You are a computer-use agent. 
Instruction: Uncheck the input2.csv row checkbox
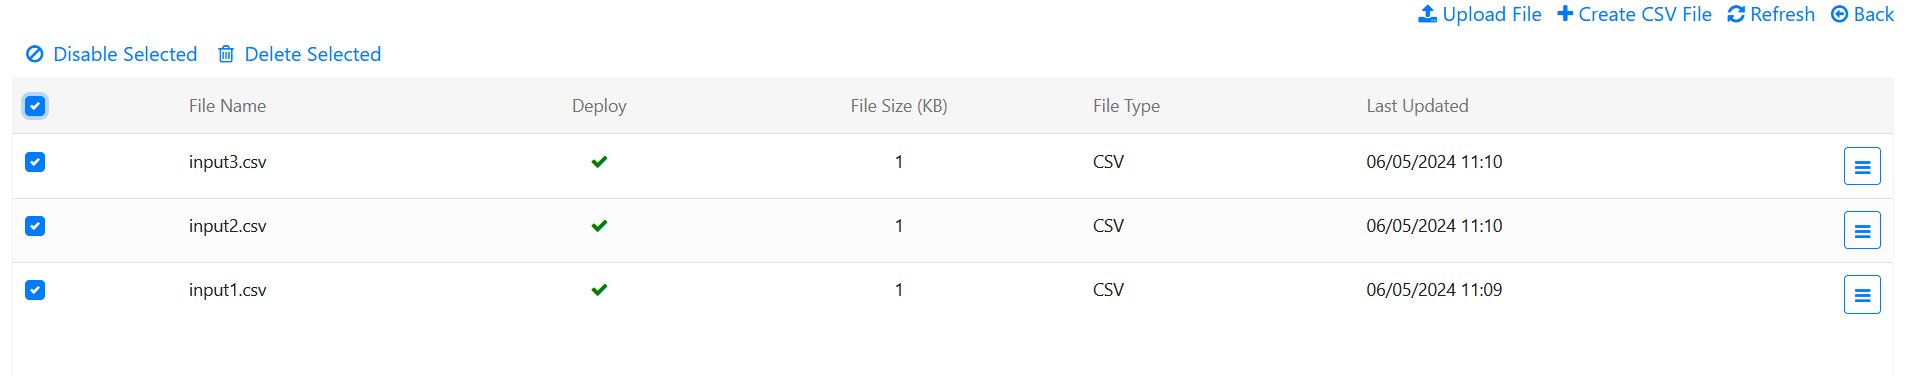pyautogui.click(x=35, y=226)
